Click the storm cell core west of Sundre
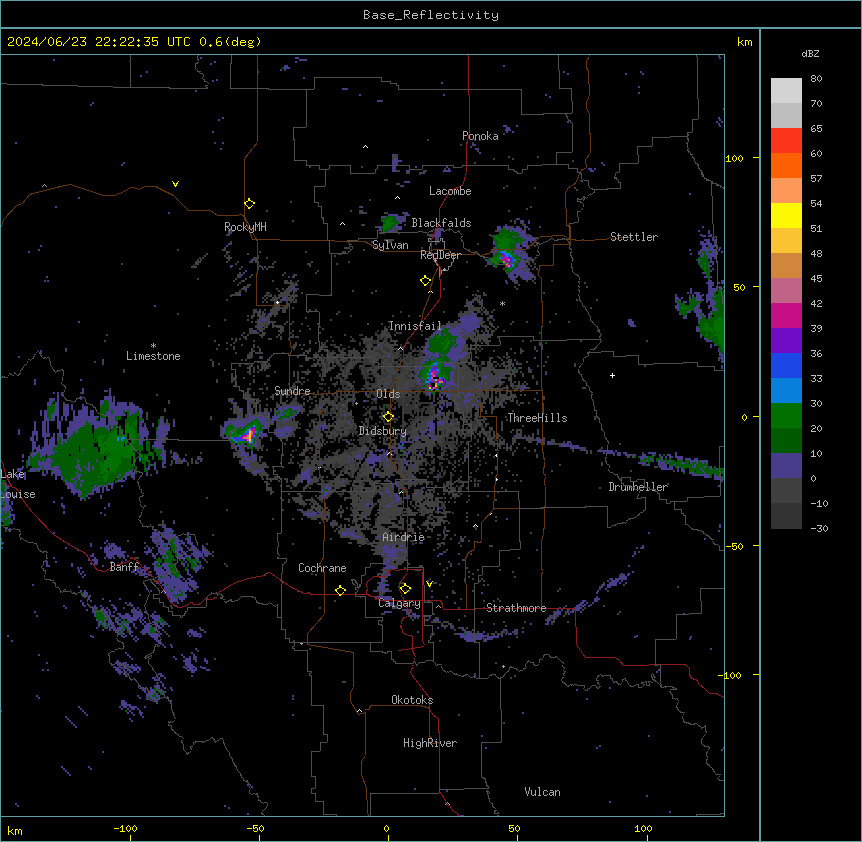862x842 pixels. coord(247,434)
